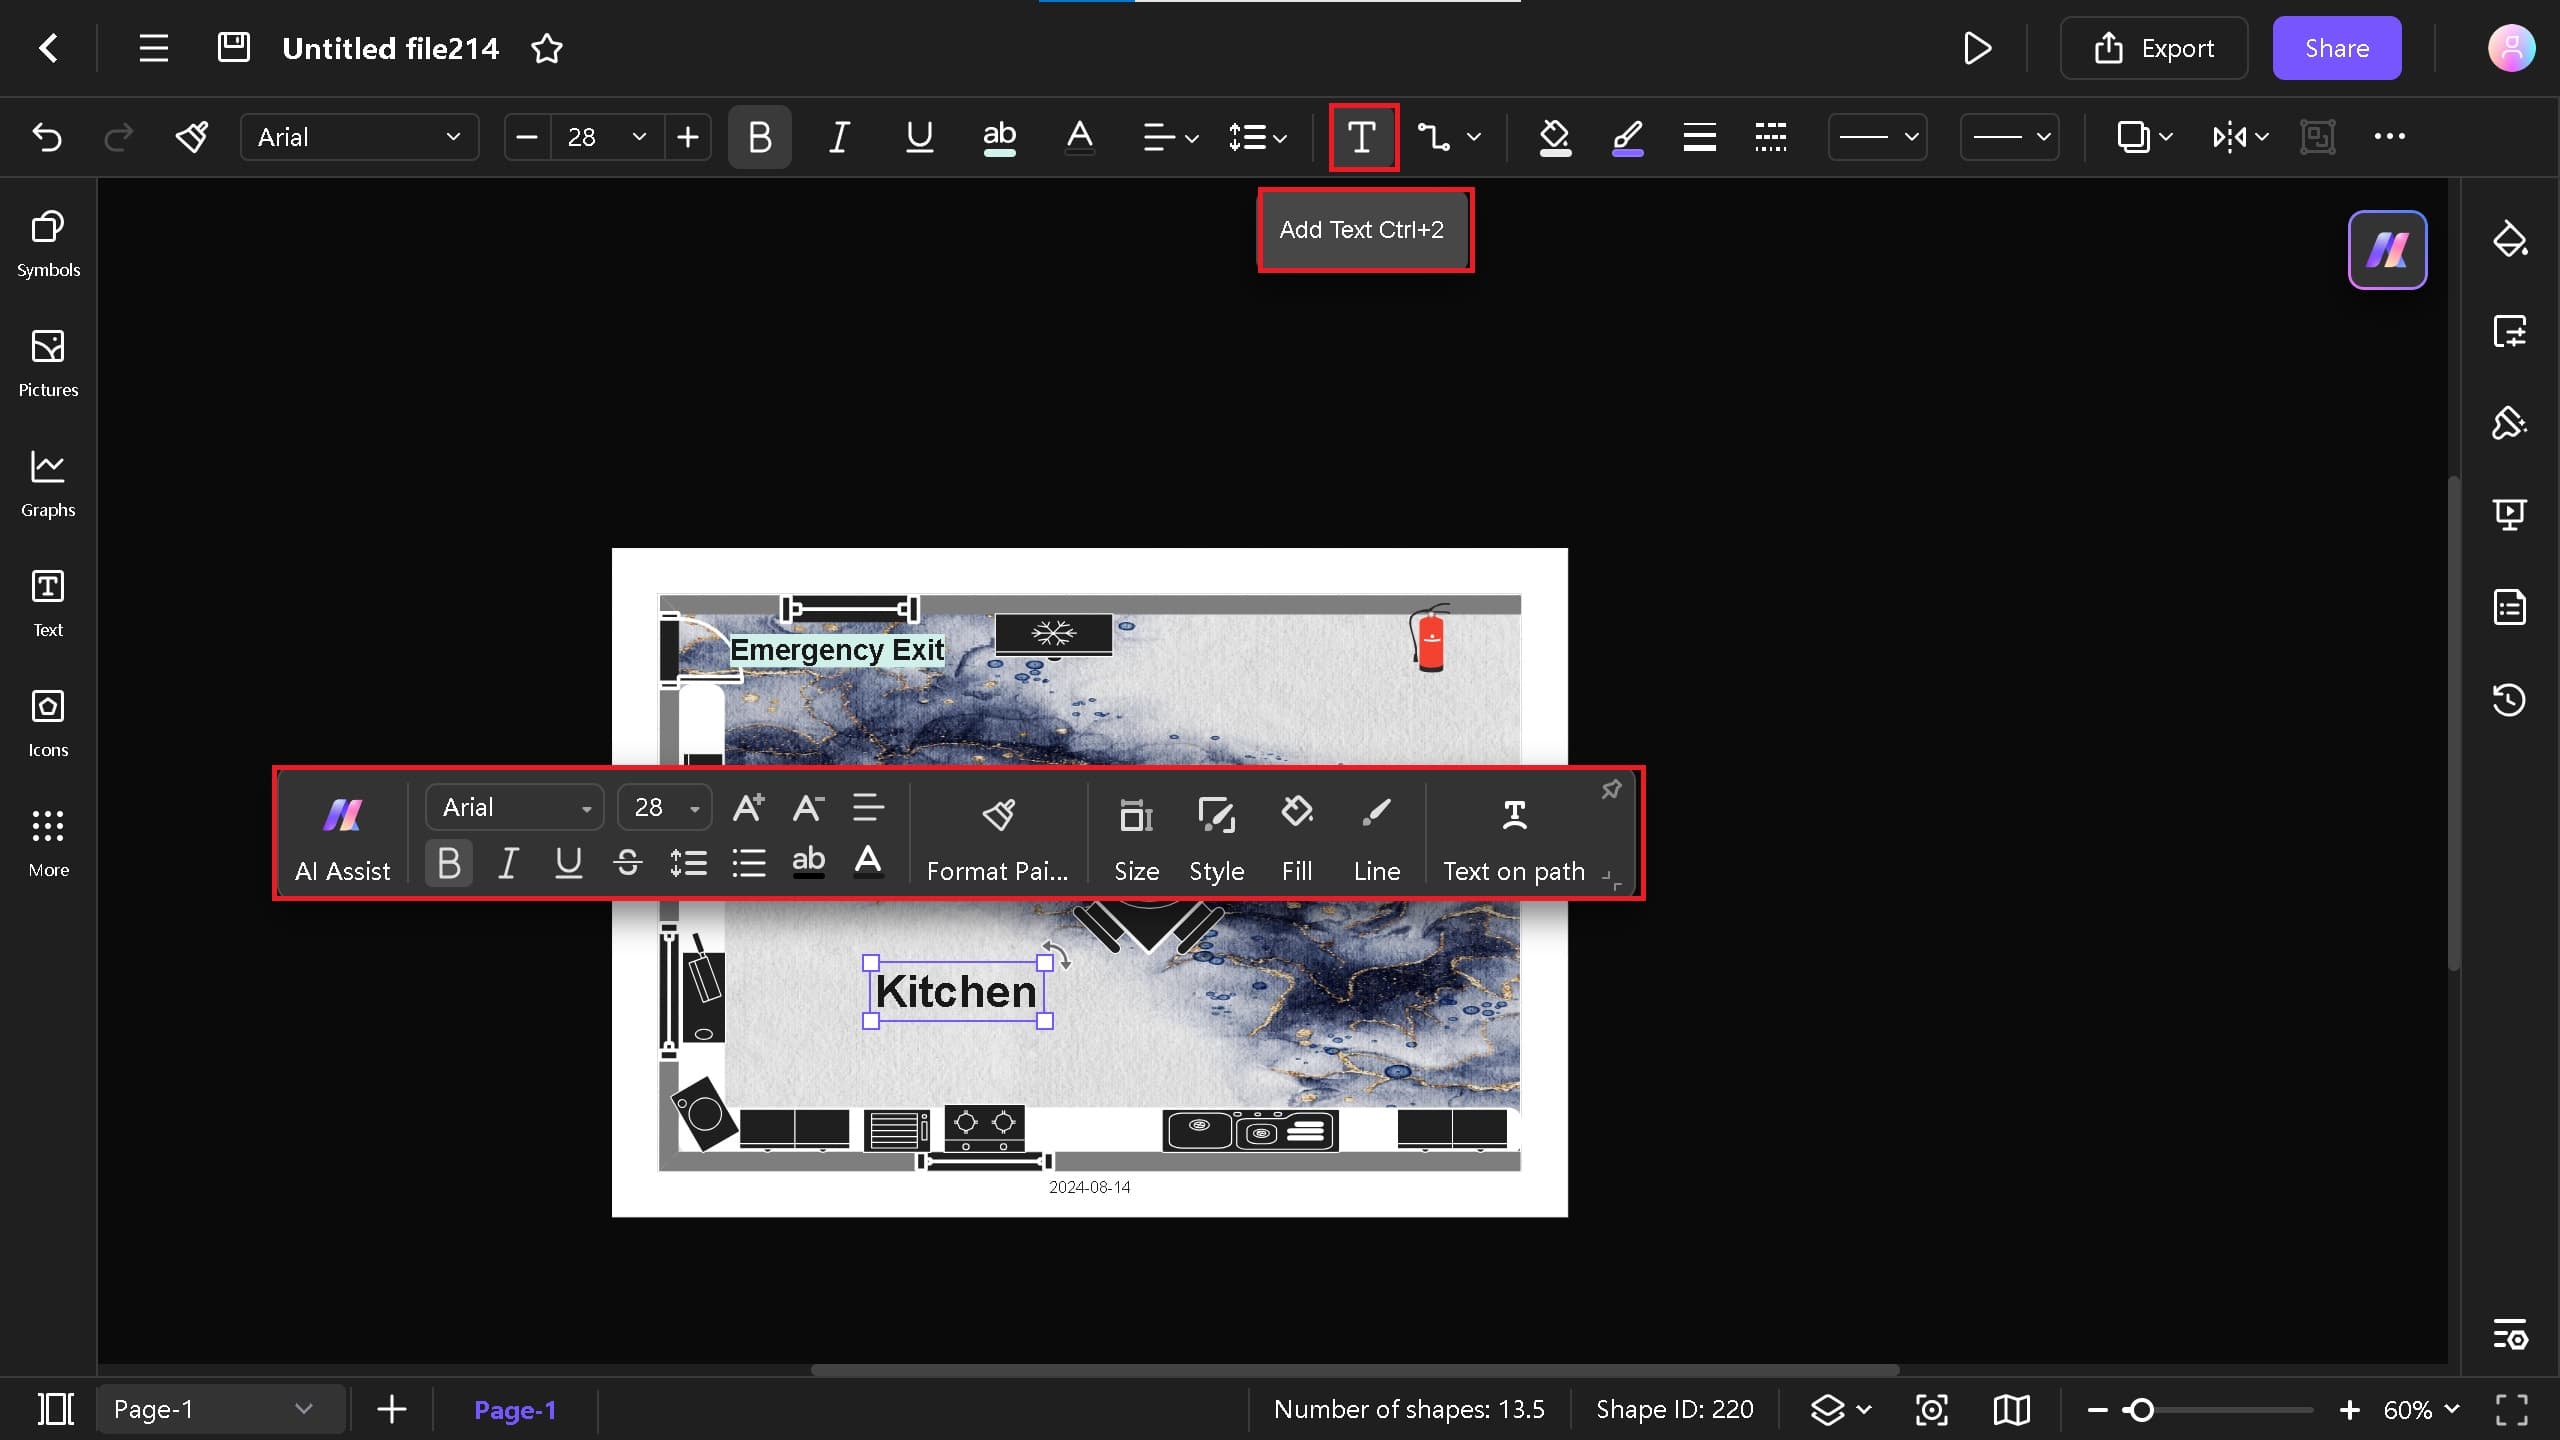Screen dimensions: 2560x1440
Task: Open the Text panel in the sidebar
Action: pyautogui.click(x=48, y=604)
